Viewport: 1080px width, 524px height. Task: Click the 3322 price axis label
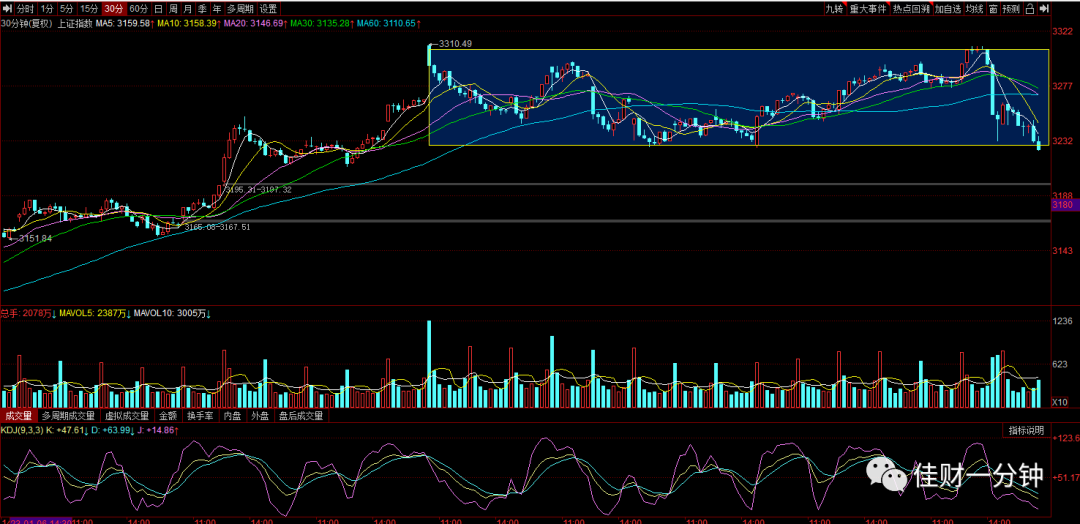[x=1062, y=32]
